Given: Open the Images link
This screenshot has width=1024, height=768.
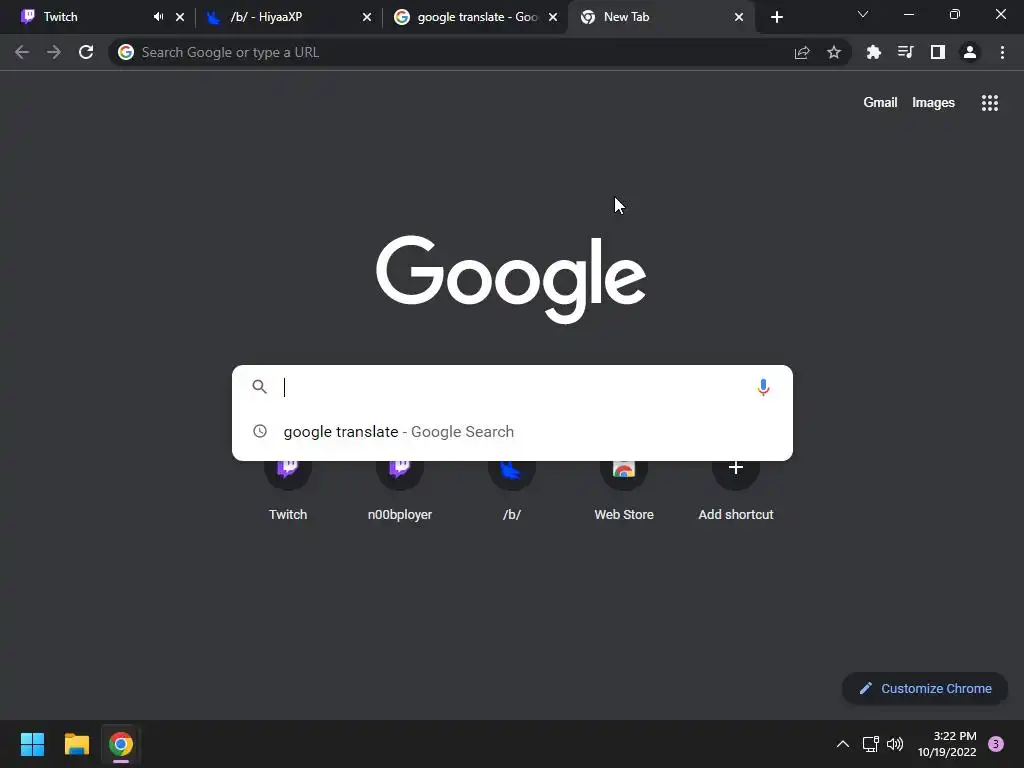Looking at the screenshot, I should coord(933,103).
